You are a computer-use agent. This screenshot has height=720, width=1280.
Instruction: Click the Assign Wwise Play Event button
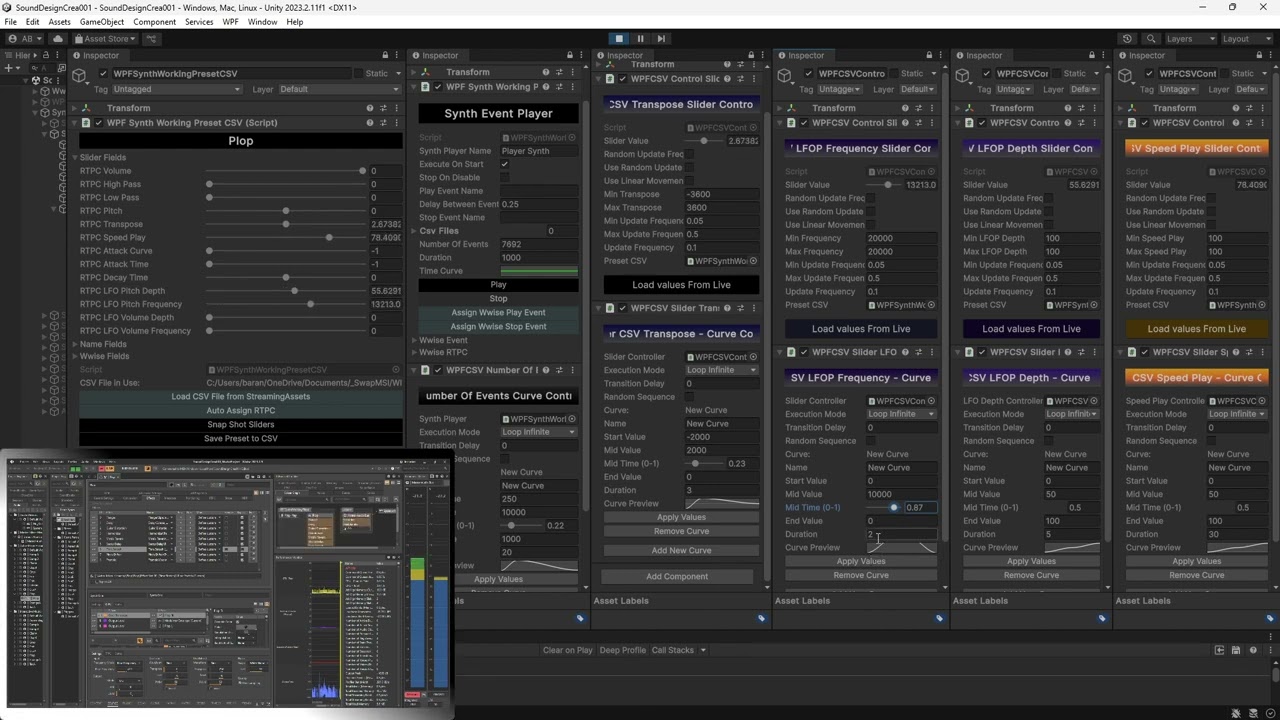tap(498, 313)
